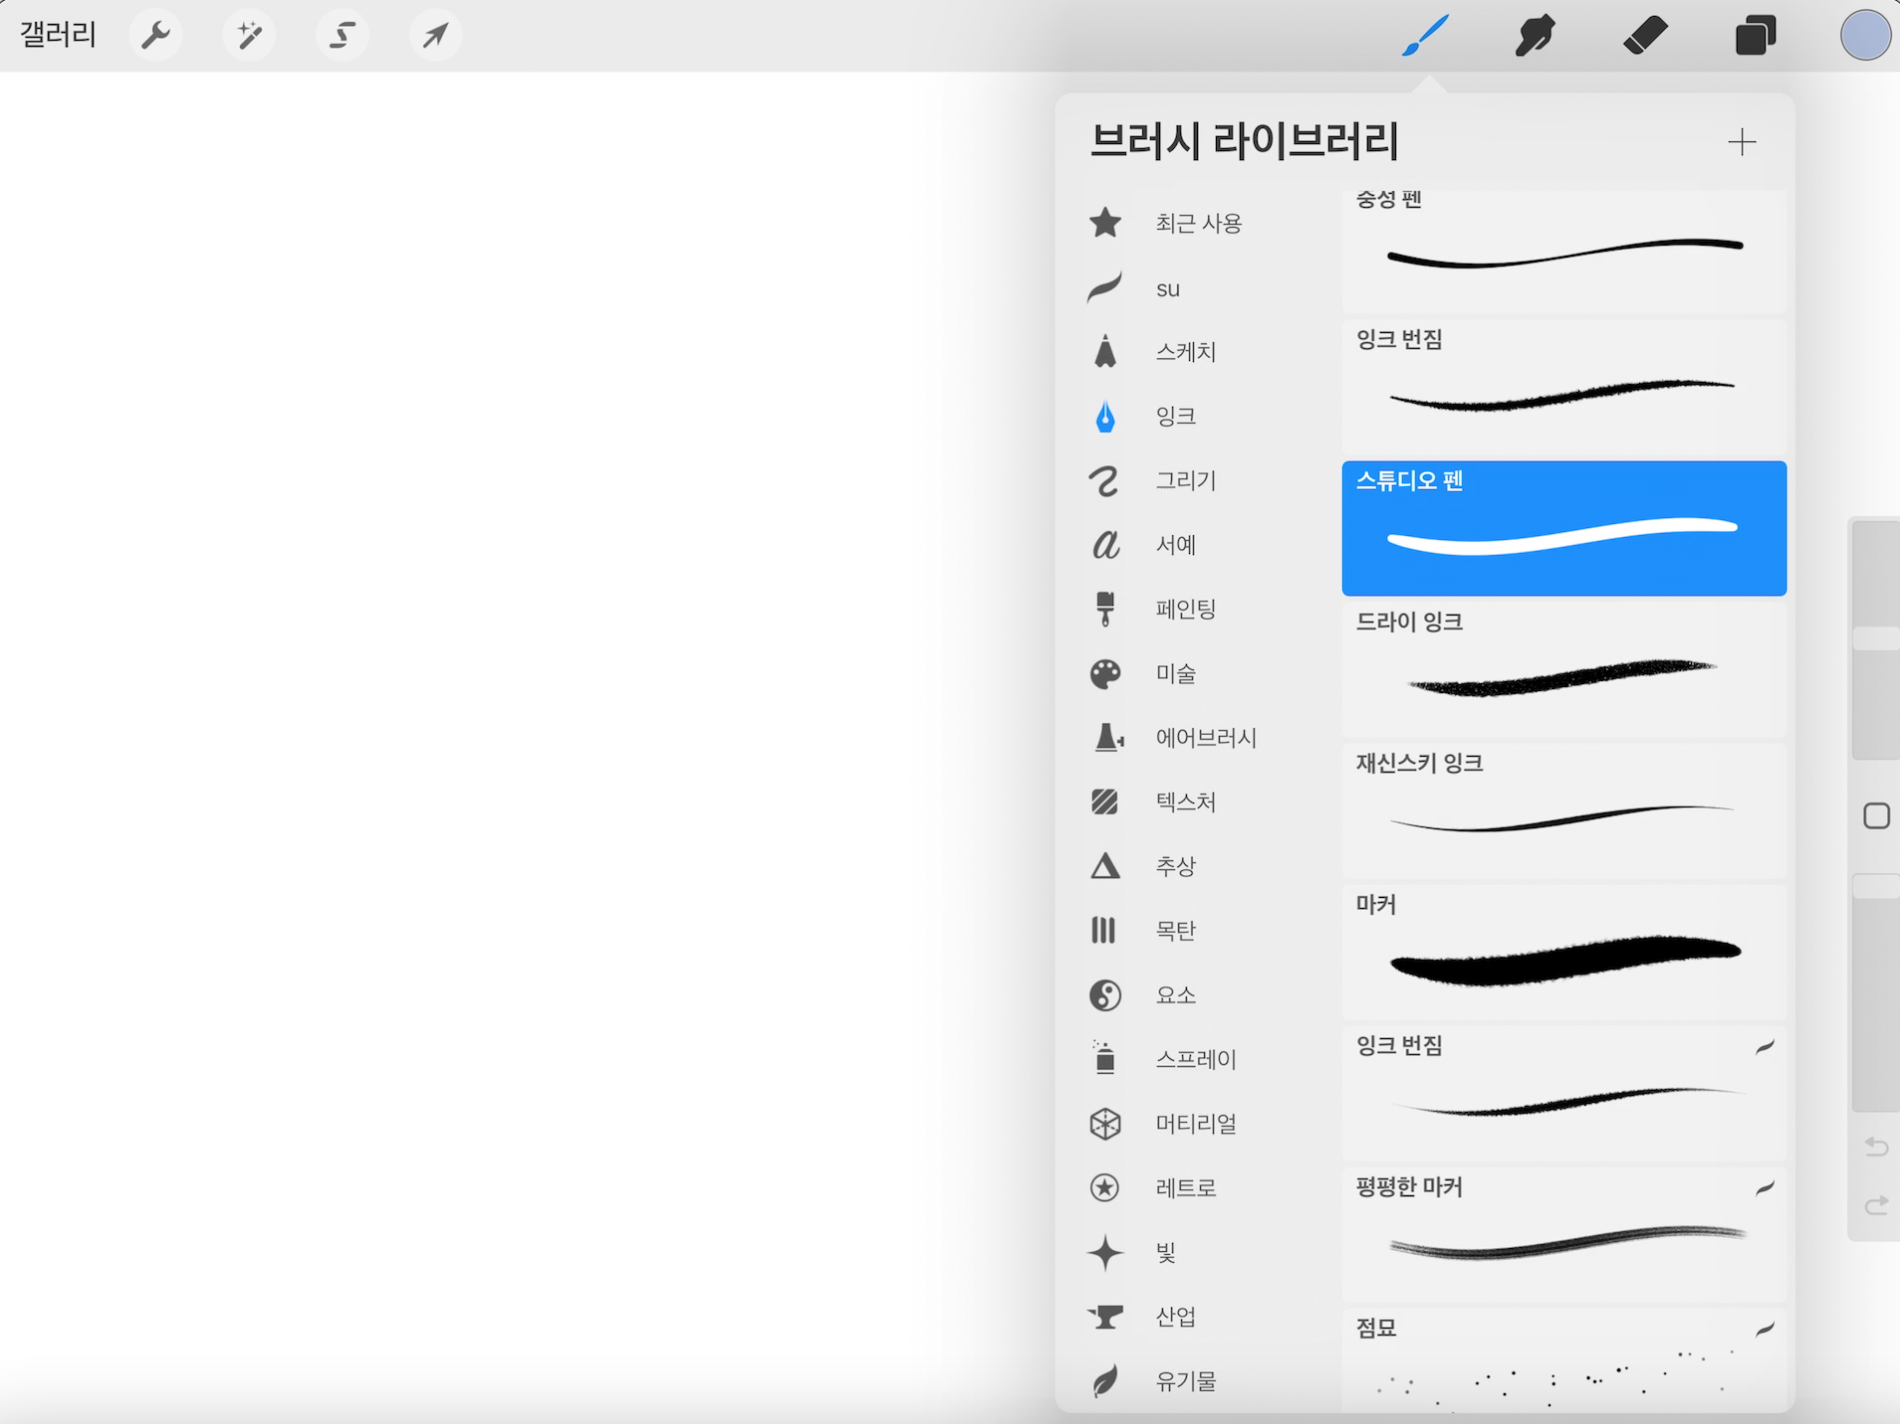Select the 잉크 ink drop icon
This screenshot has height=1424, width=1900.
(x=1105, y=416)
